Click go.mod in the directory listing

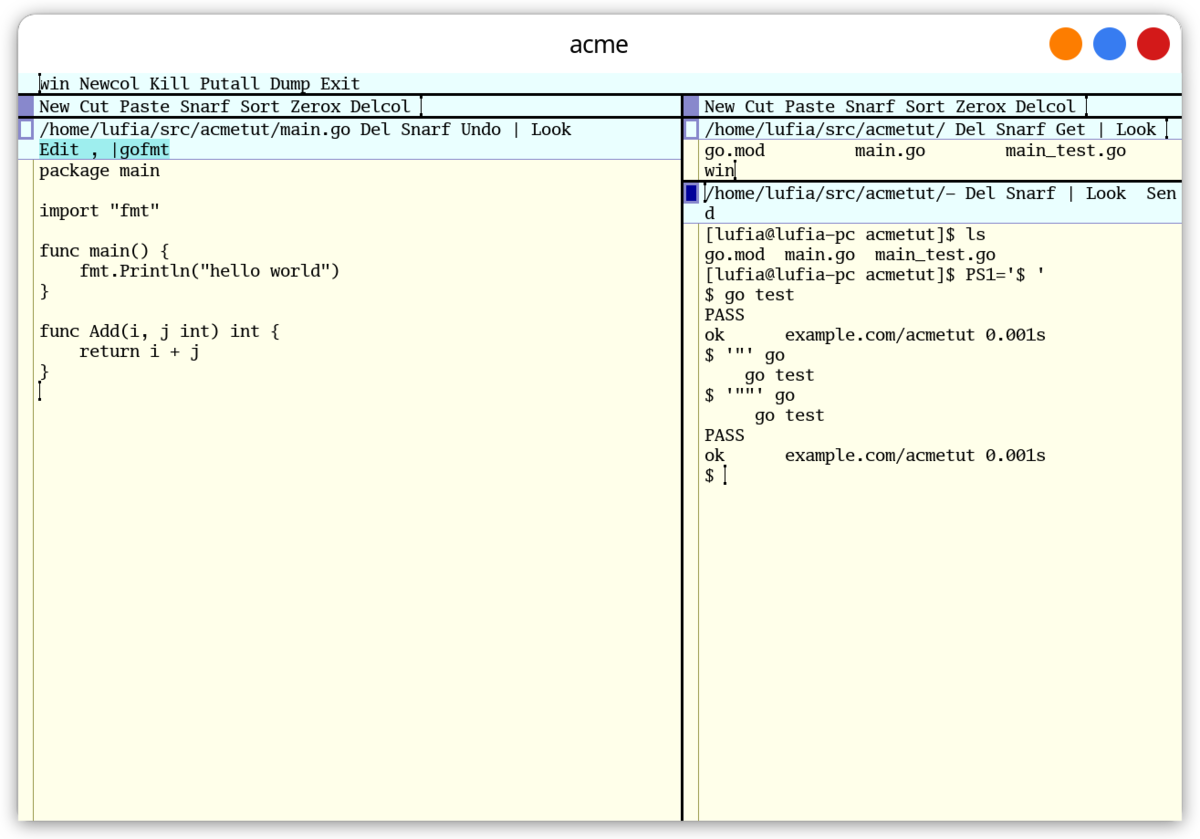tap(735, 151)
